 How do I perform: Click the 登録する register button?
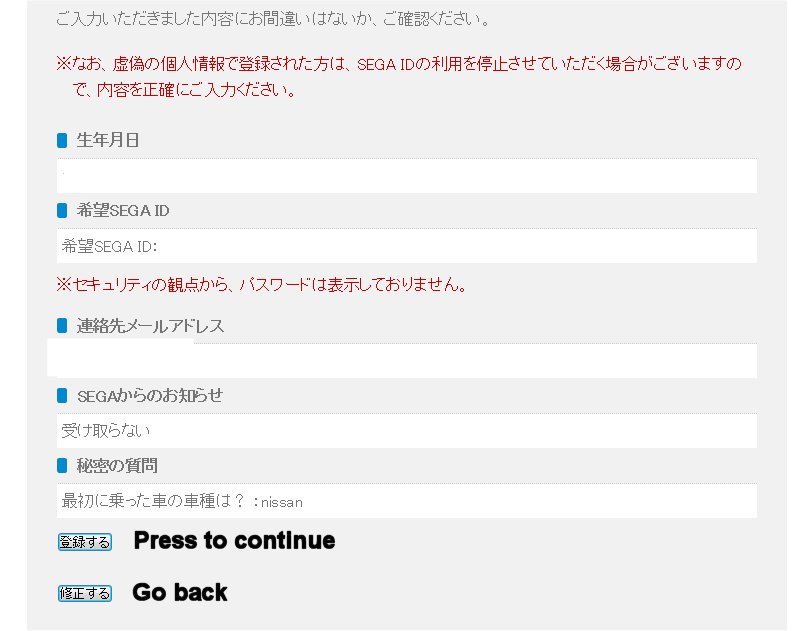pyautogui.click(x=84, y=542)
